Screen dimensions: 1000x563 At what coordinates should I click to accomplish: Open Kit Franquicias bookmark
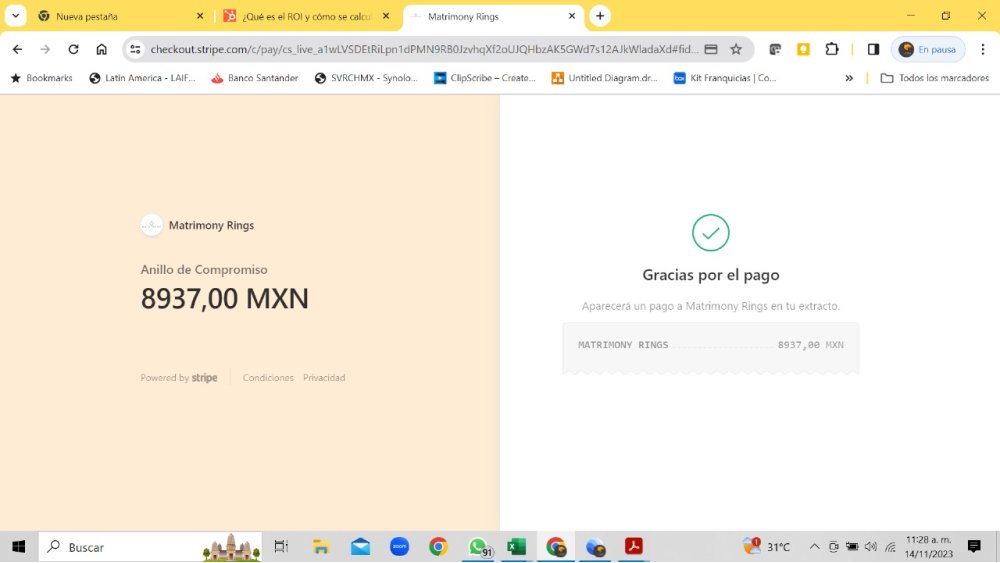(x=724, y=78)
